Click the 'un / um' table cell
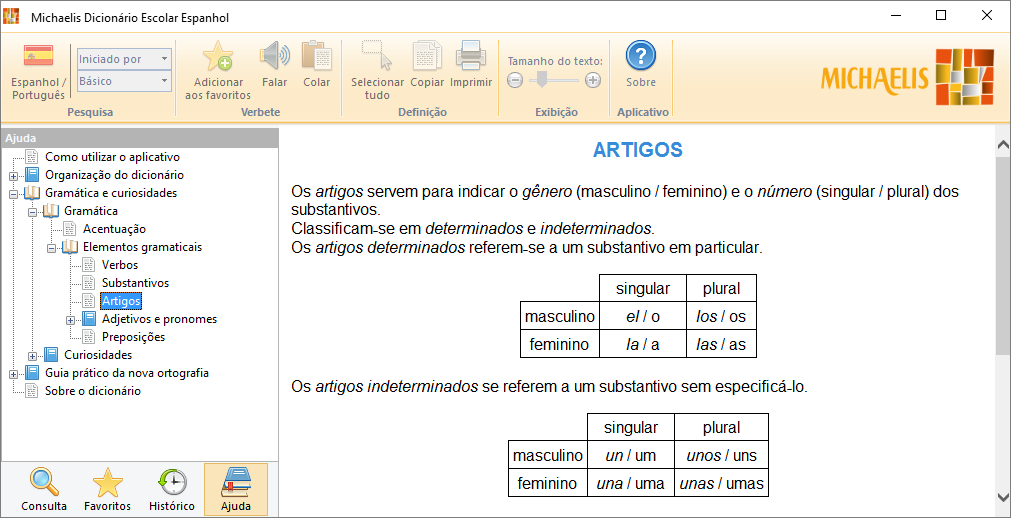 [631, 455]
